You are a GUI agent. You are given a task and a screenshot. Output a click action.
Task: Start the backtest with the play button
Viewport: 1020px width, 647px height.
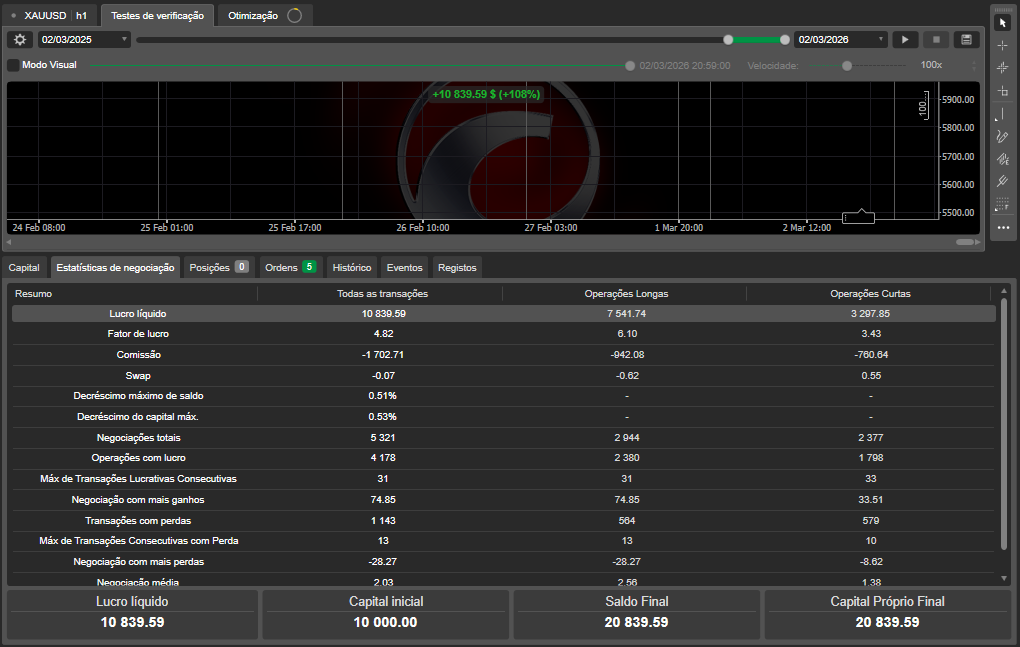pos(904,40)
